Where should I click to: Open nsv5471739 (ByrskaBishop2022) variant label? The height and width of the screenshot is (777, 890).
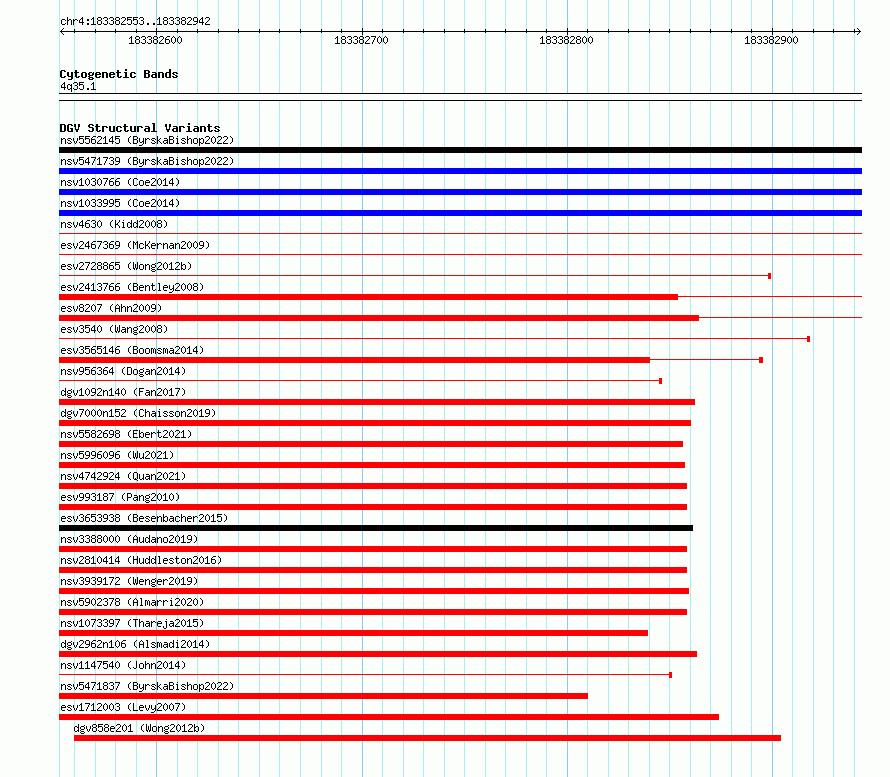(x=147, y=161)
